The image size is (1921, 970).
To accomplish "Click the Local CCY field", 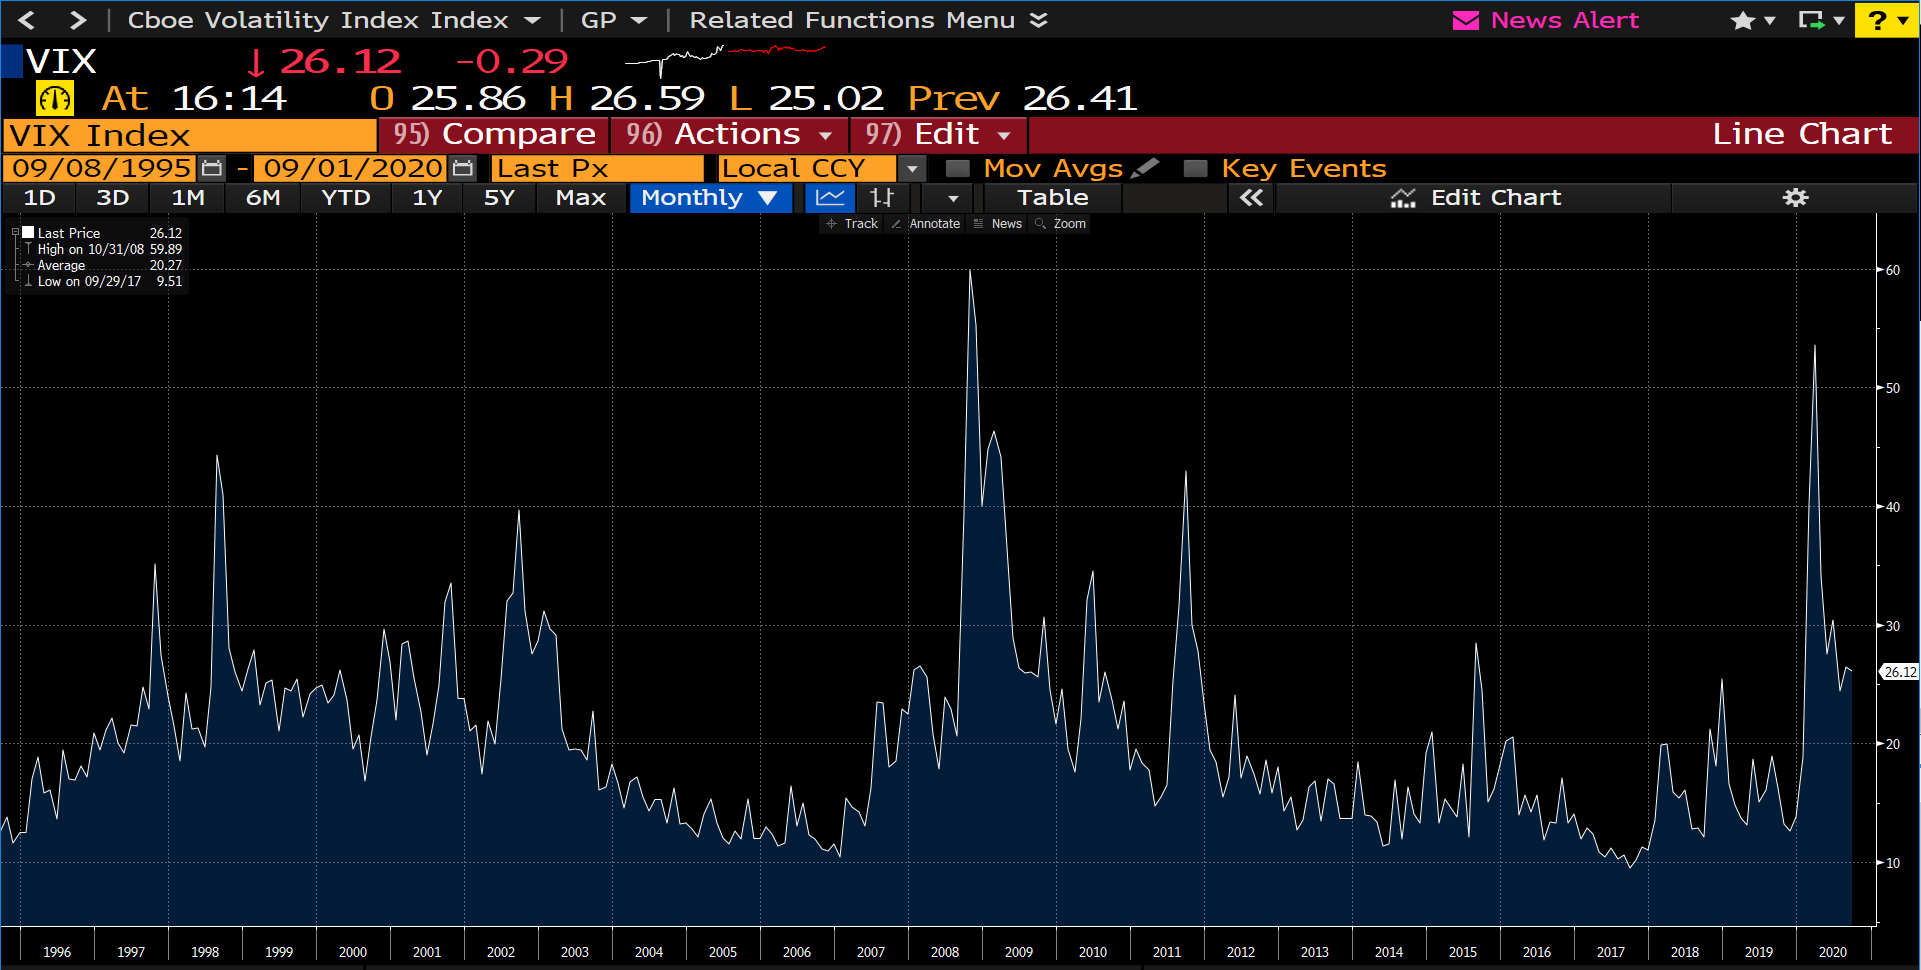I will tap(807, 168).
